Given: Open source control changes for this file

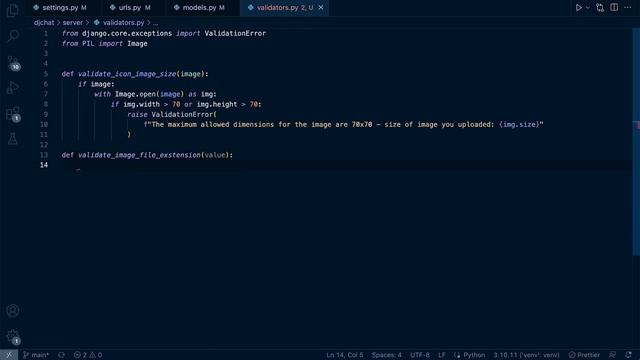Looking at the screenshot, I should pos(600,7).
